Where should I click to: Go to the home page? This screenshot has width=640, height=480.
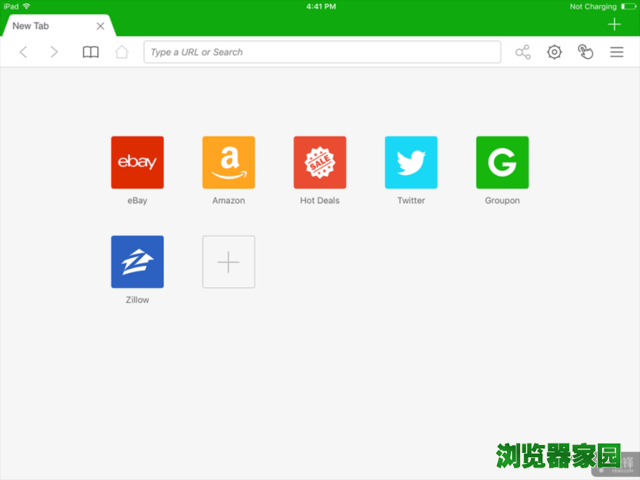click(122, 52)
